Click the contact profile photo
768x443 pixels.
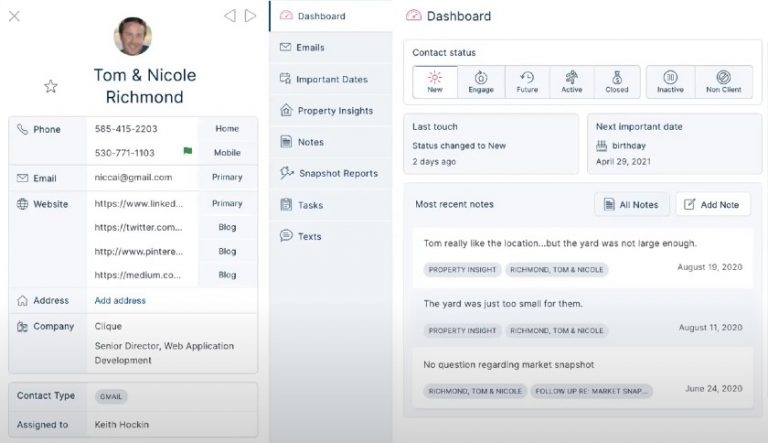[132, 36]
